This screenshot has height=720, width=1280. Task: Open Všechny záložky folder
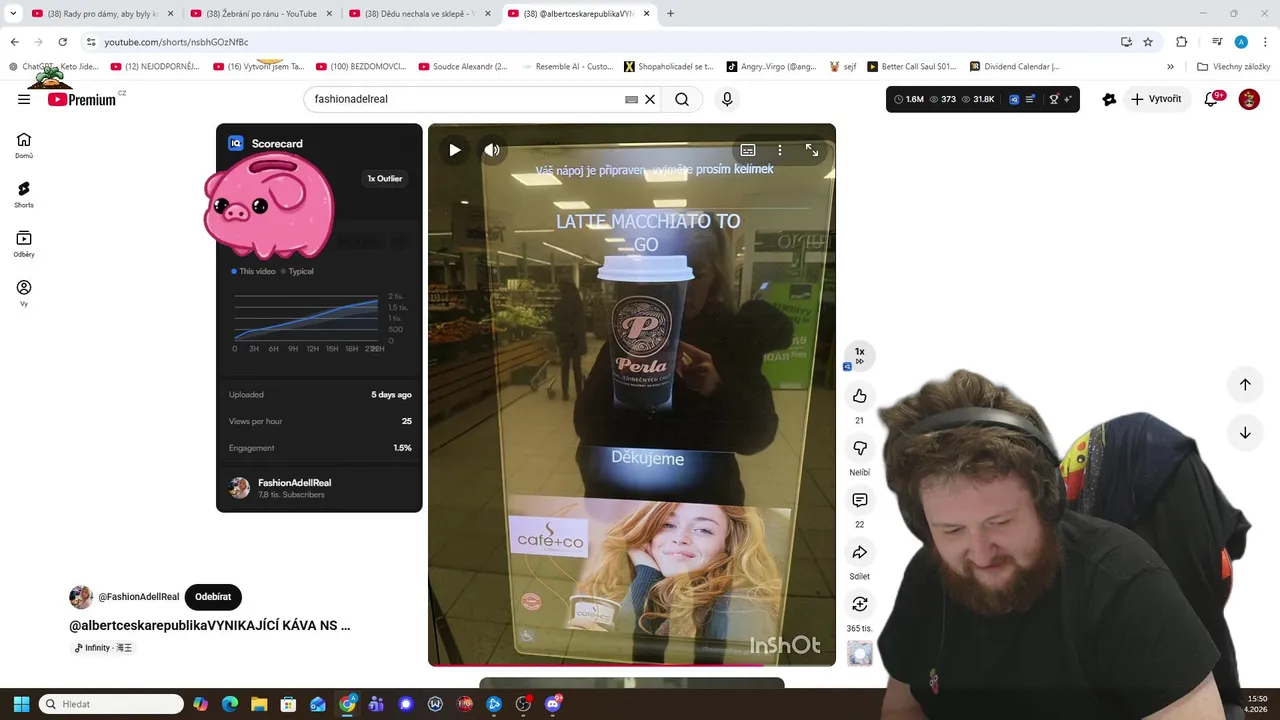1233,67
